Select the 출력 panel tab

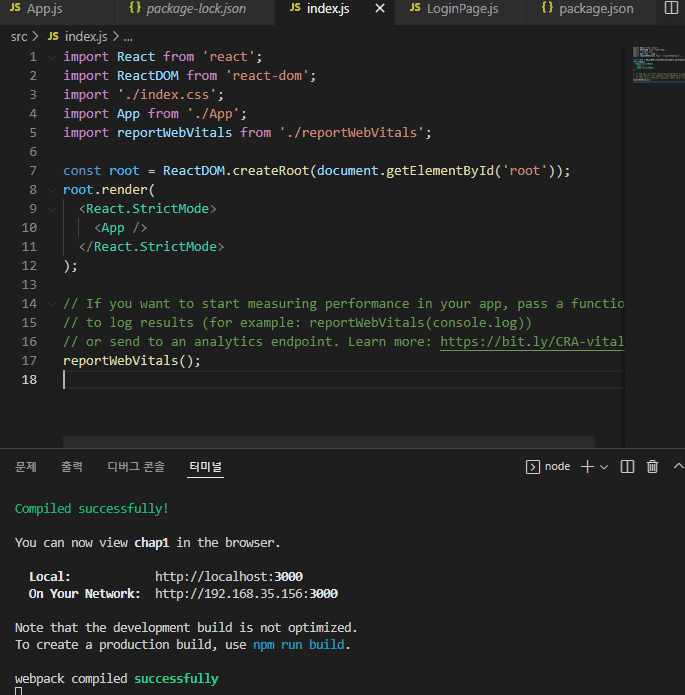[72, 466]
